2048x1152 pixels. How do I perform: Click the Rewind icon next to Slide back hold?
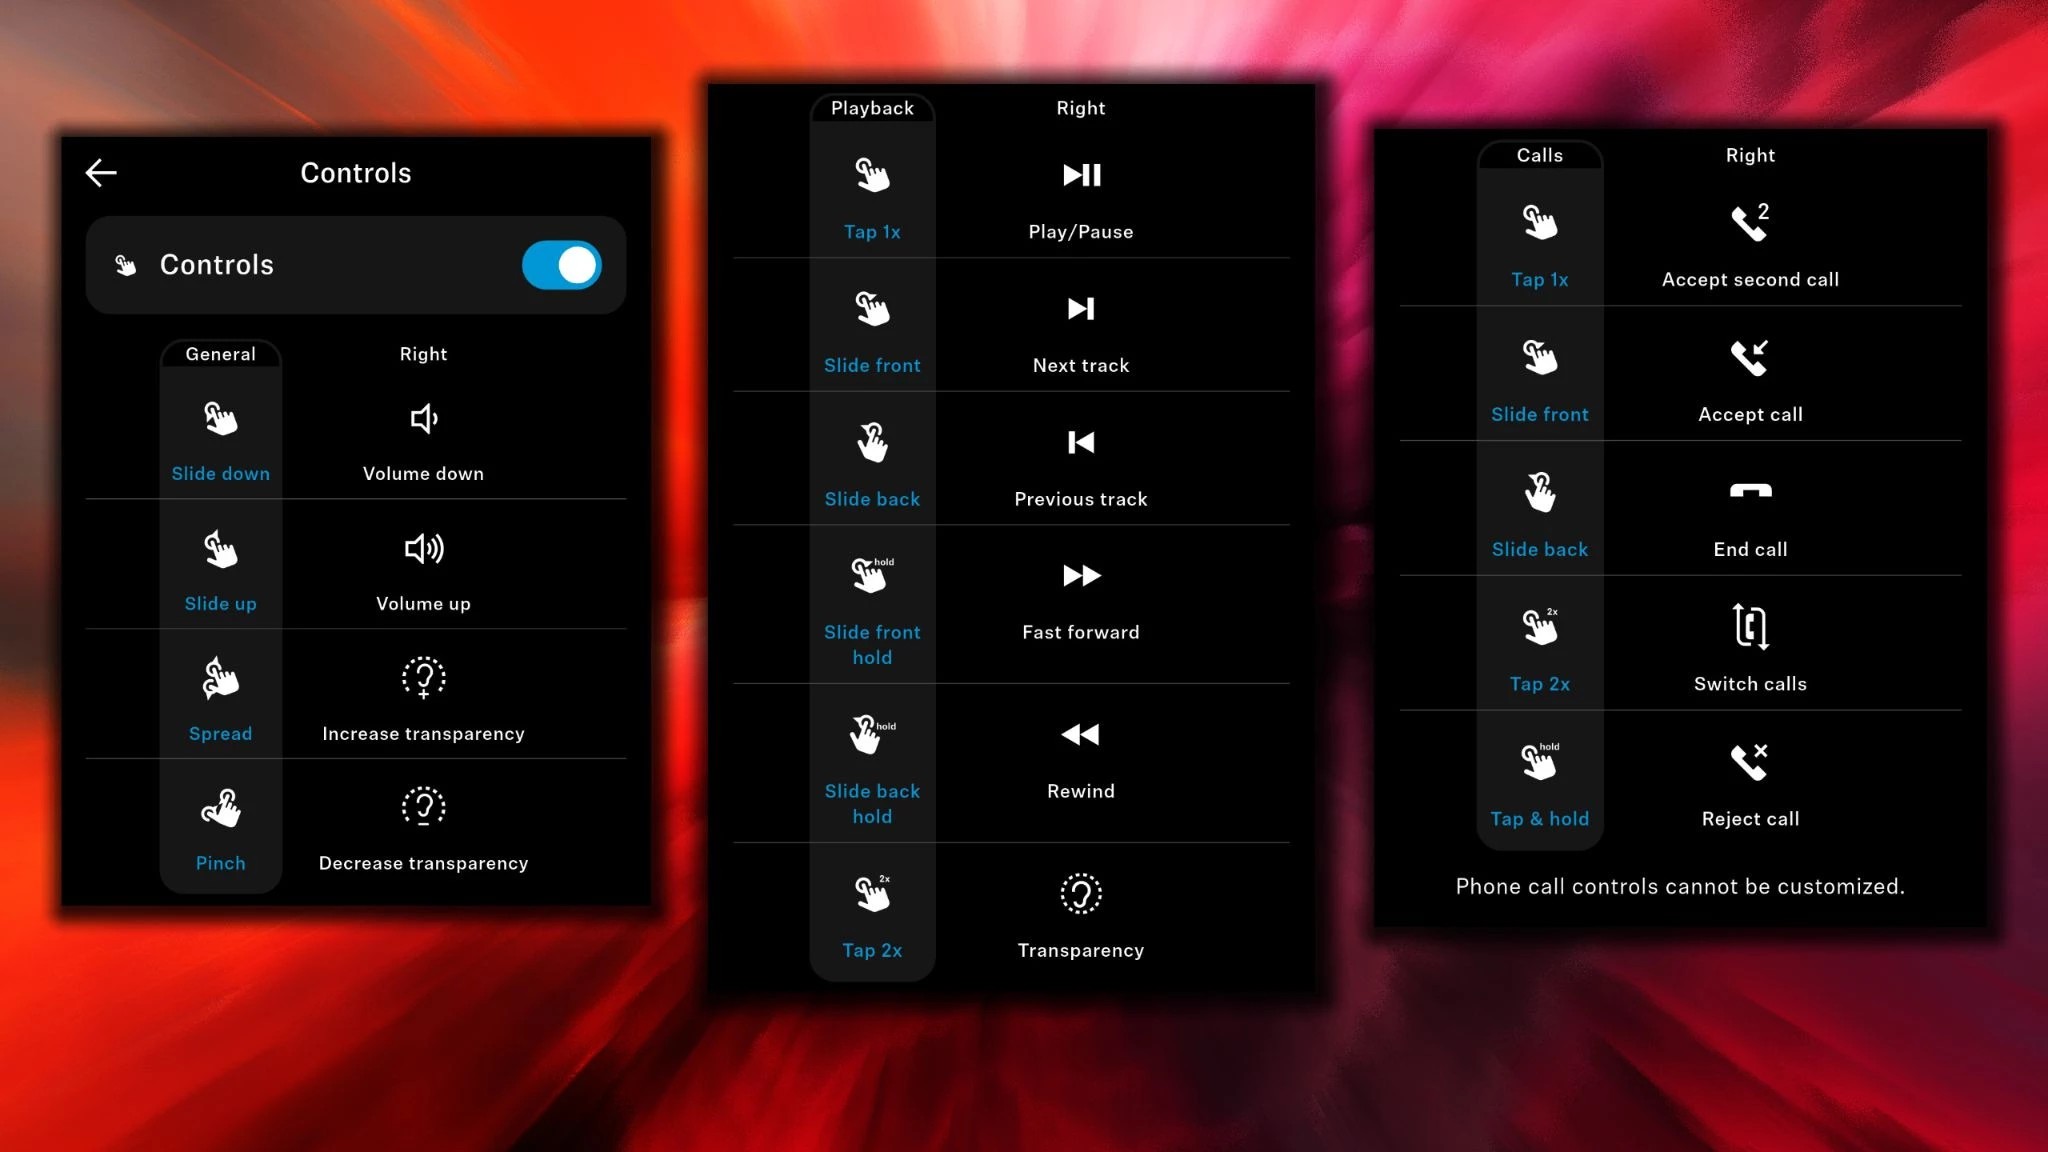coord(1080,735)
